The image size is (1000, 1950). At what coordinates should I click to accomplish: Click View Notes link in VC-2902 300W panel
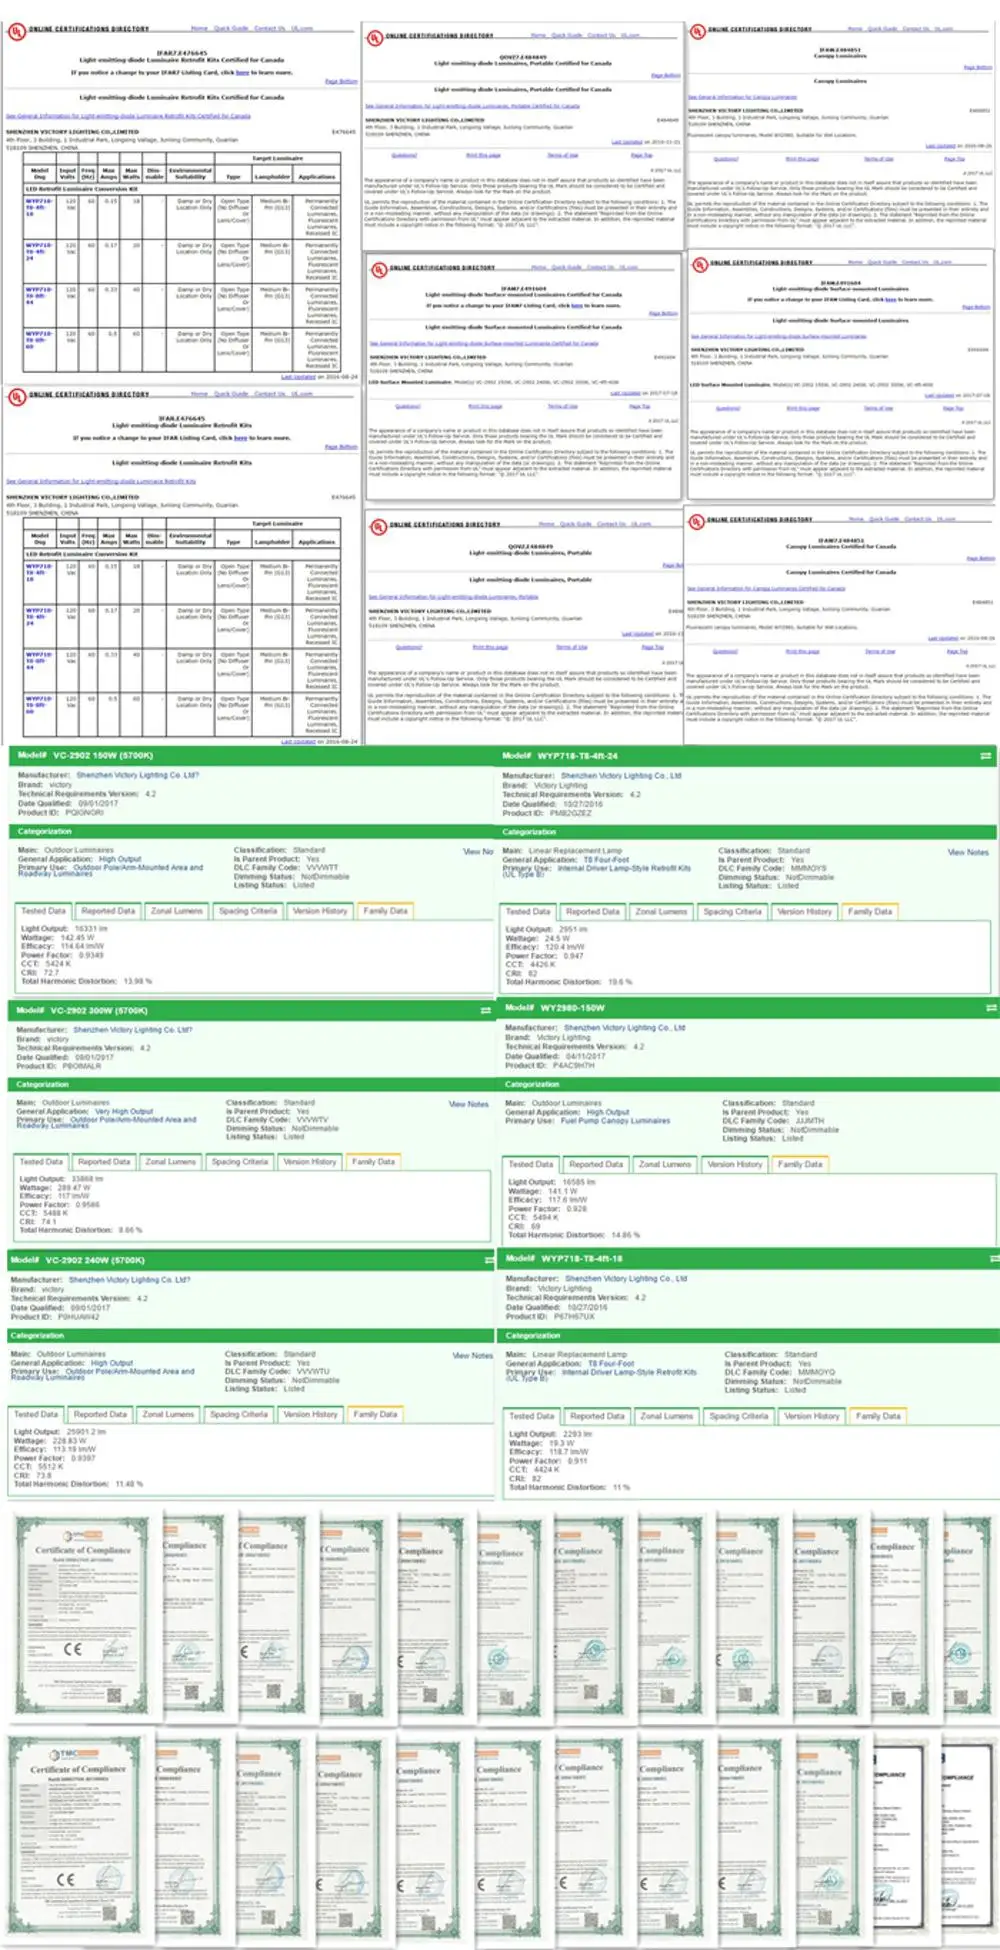(x=468, y=1104)
